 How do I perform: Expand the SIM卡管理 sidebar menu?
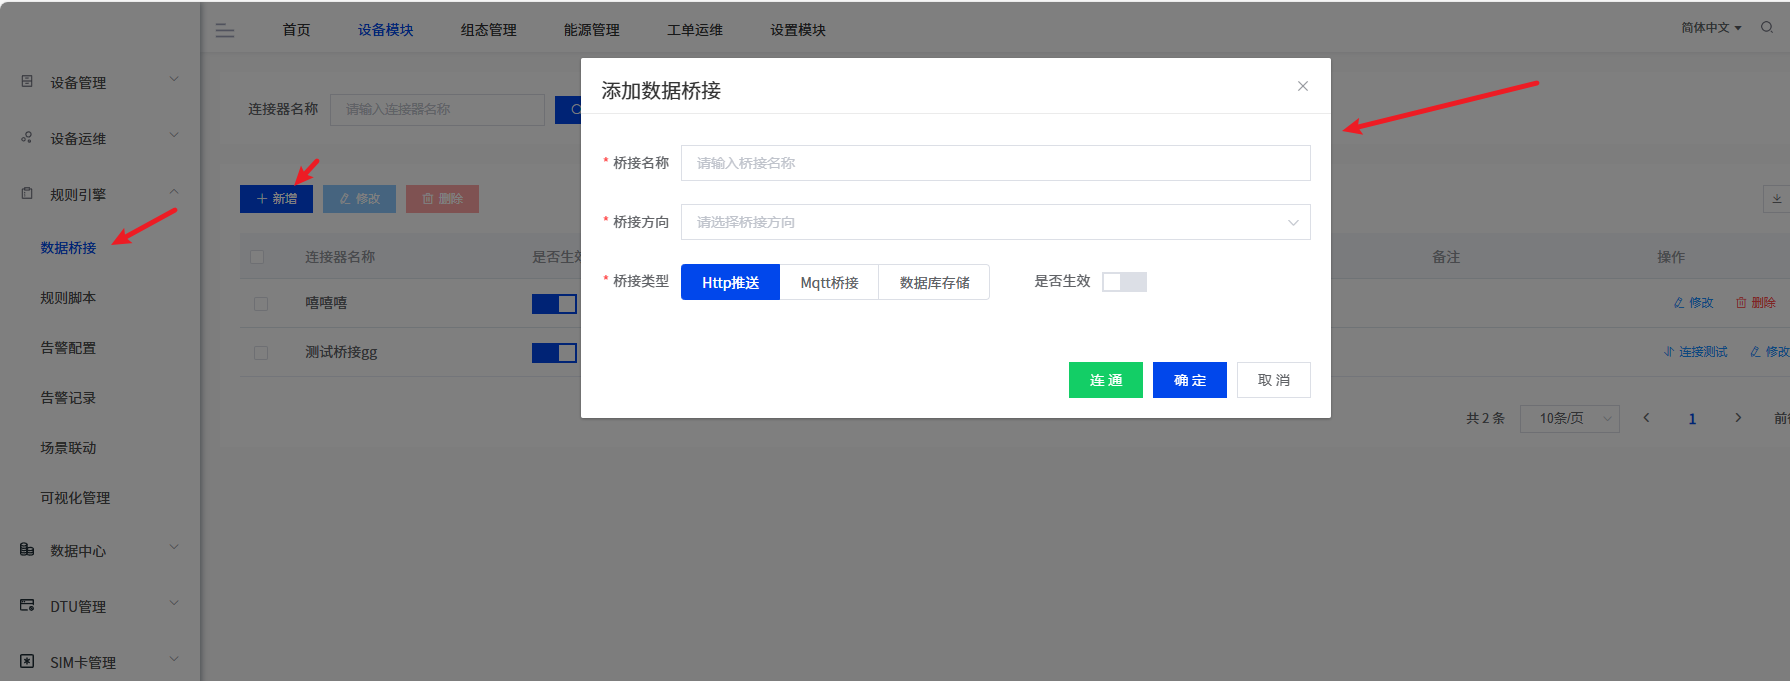pos(174,659)
